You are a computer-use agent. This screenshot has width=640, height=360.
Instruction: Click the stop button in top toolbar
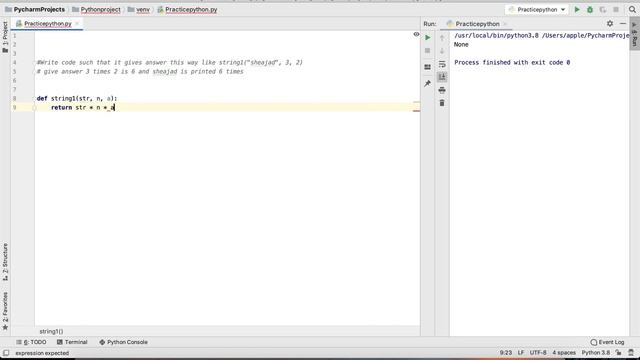[x=616, y=9]
